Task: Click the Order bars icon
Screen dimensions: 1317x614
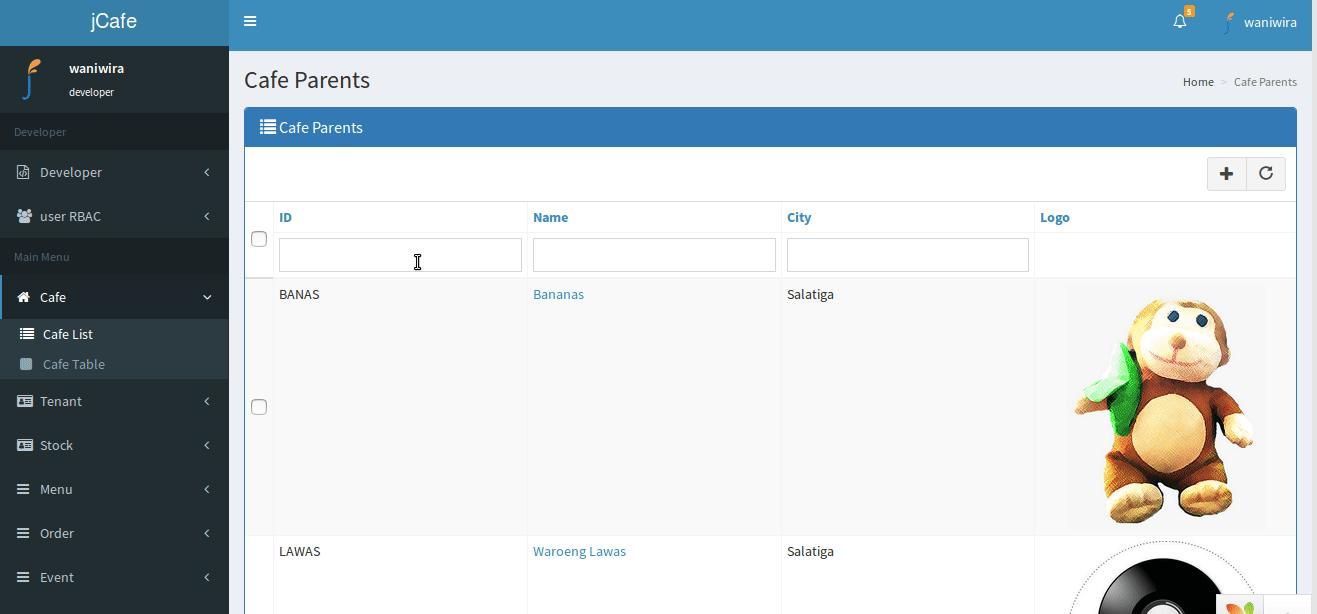Action: point(23,533)
